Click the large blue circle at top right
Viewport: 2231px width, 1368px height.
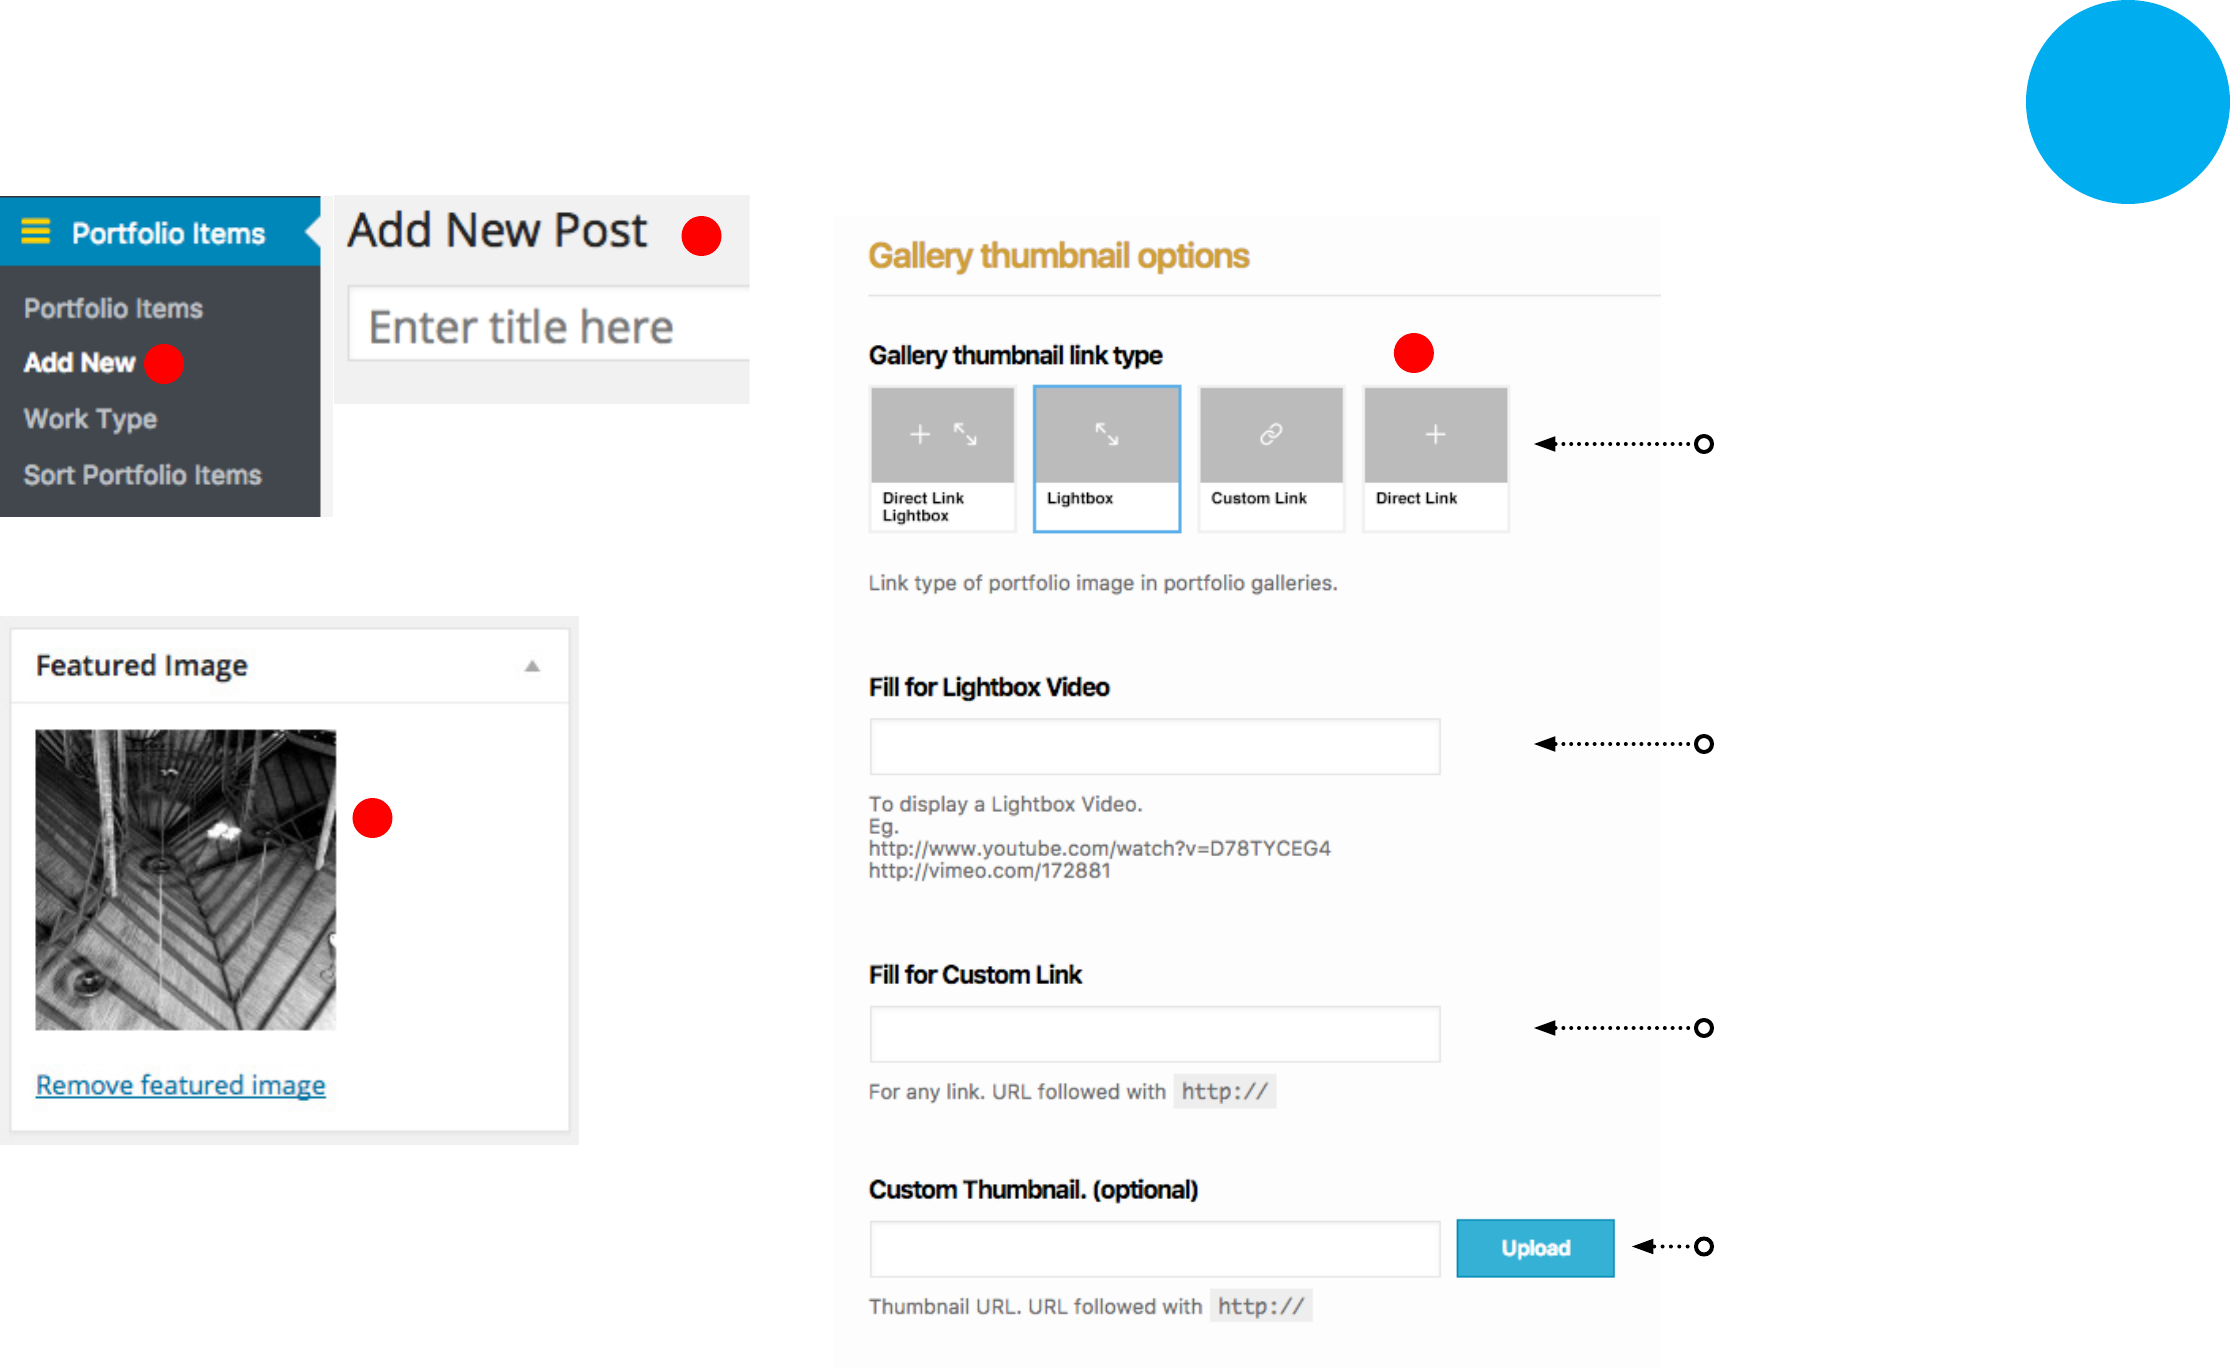point(2126,102)
